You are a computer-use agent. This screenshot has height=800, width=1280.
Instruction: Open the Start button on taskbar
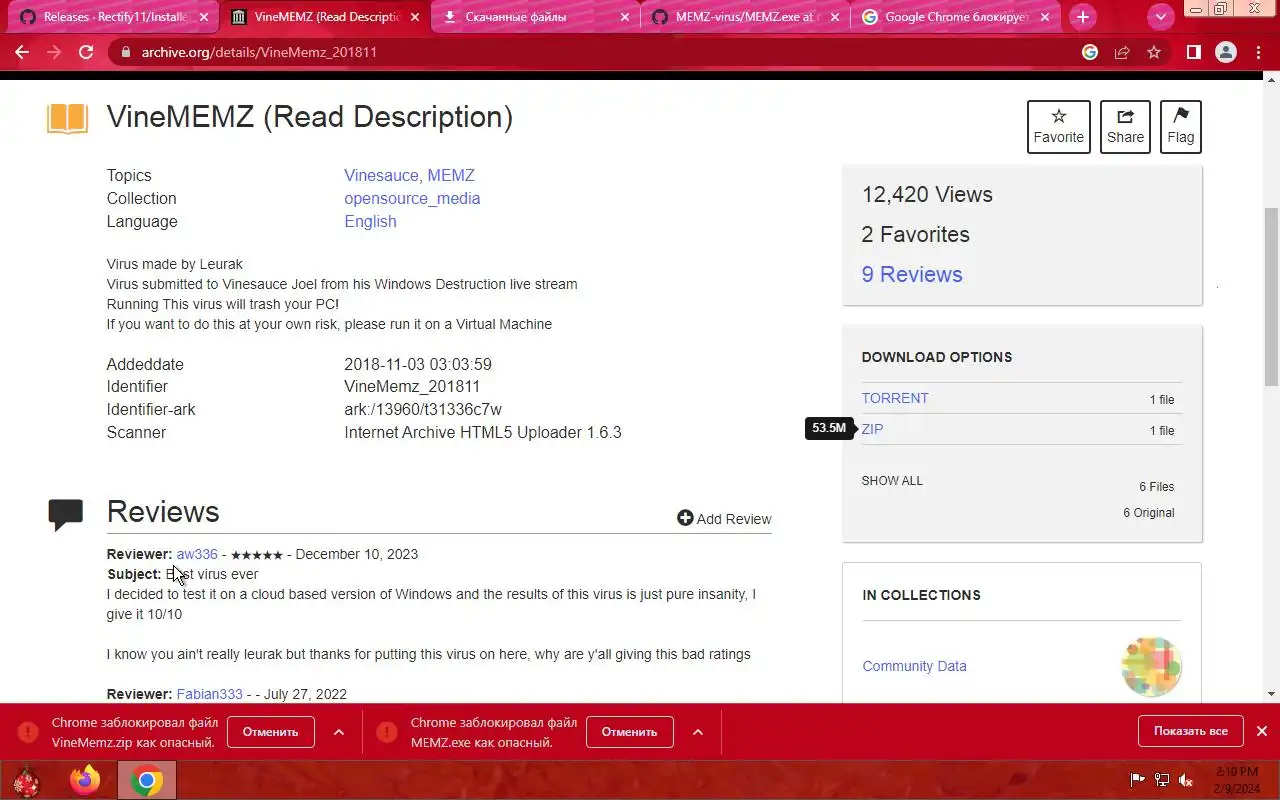tap(25, 780)
